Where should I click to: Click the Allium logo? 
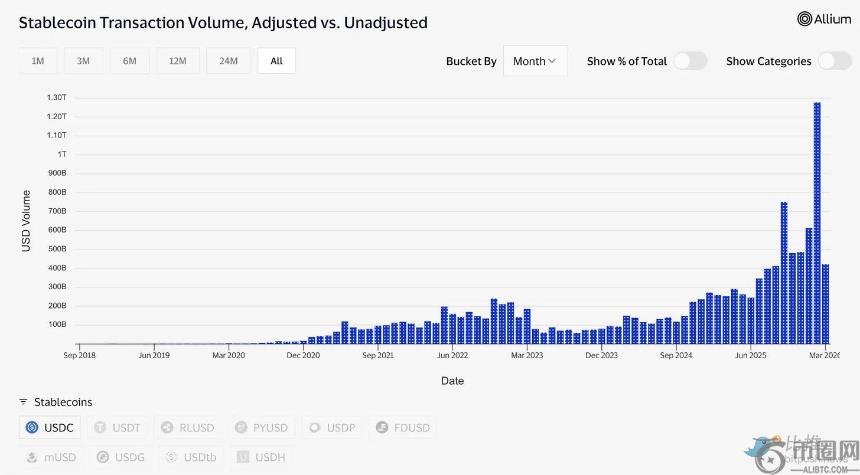coord(824,19)
